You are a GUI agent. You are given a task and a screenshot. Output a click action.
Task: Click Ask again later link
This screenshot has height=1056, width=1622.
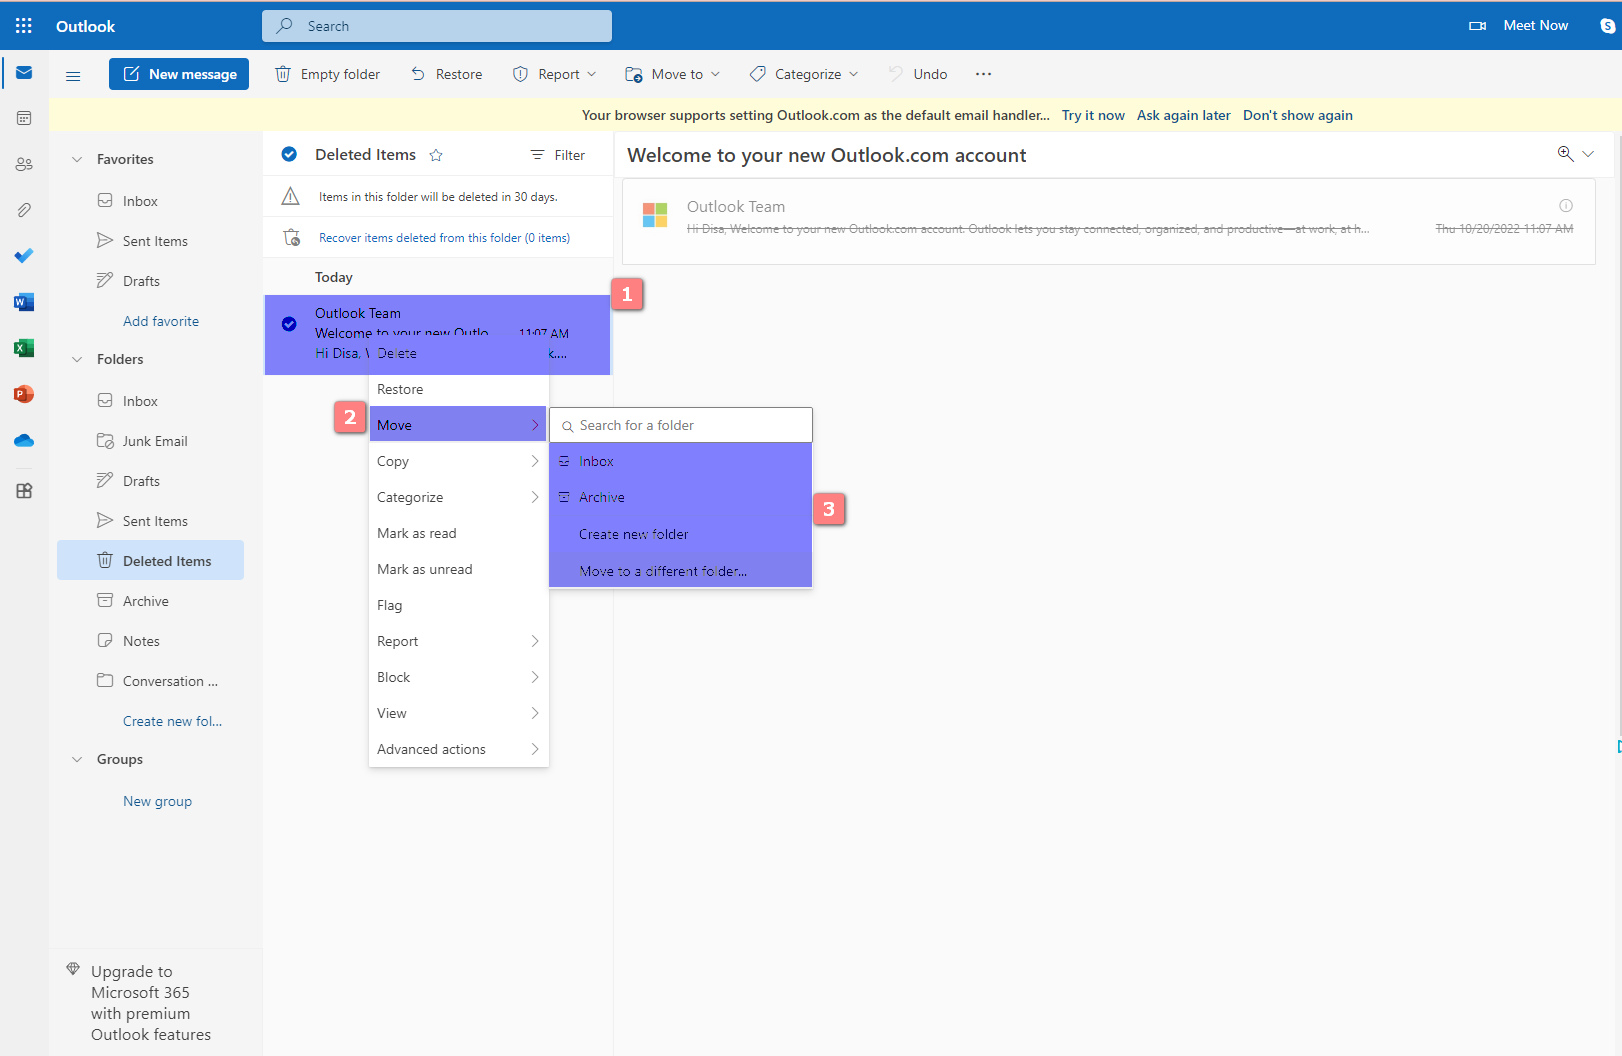coord(1183,115)
